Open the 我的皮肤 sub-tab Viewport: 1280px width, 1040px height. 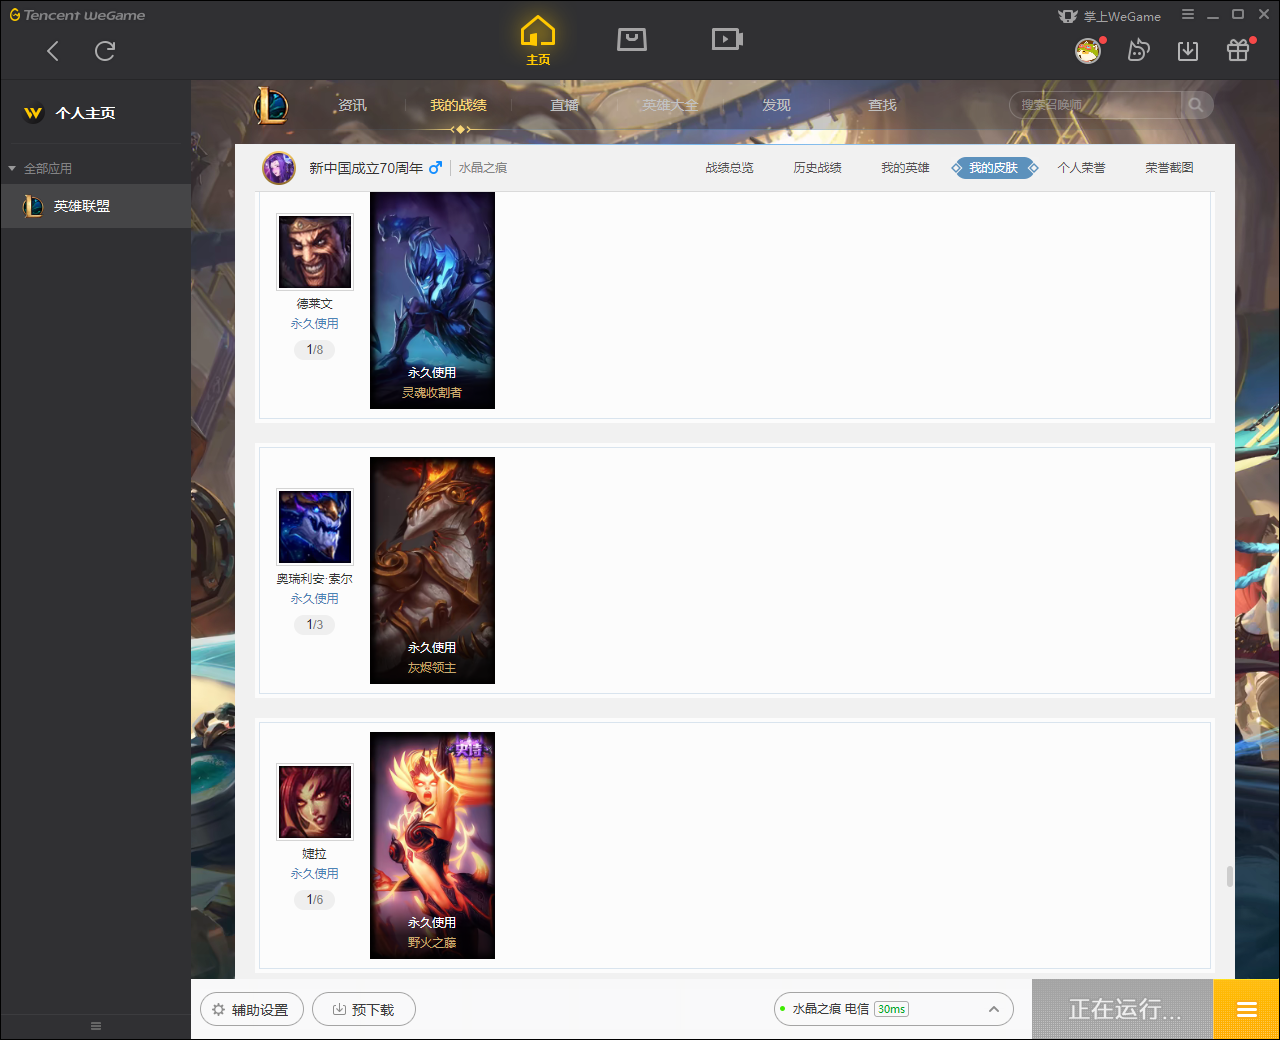click(994, 168)
